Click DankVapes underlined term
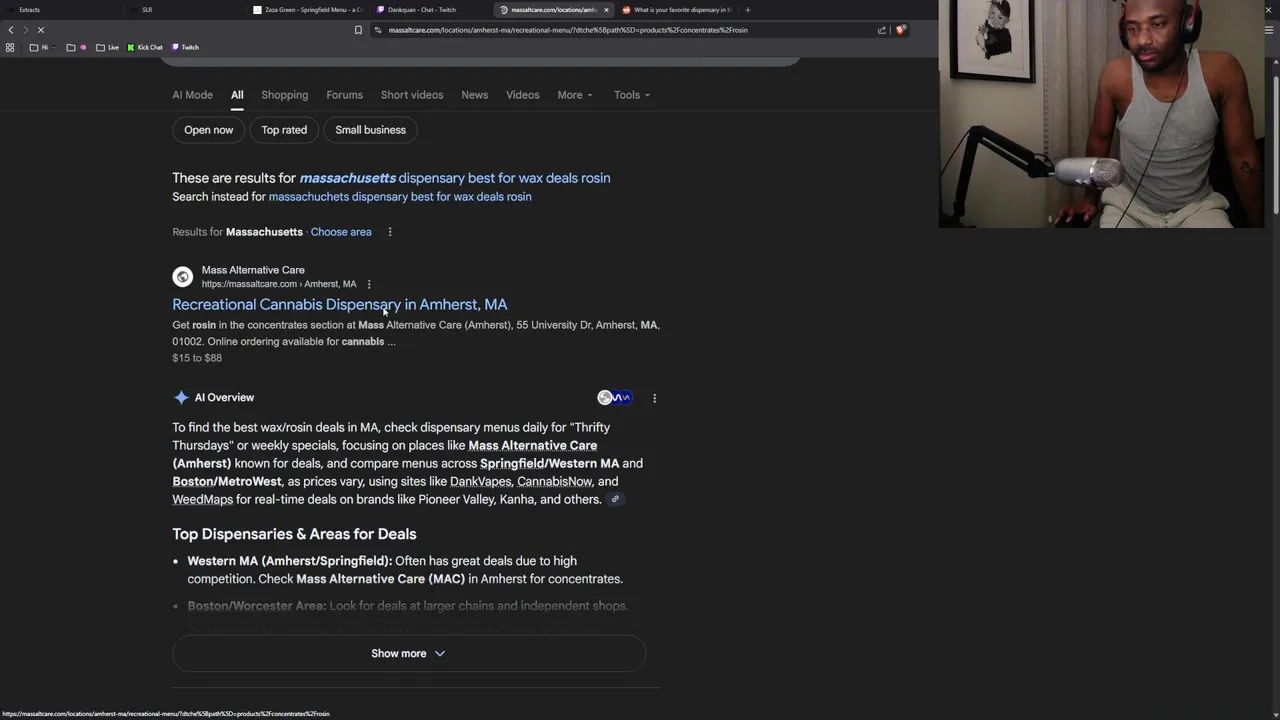Image resolution: width=1280 pixels, height=720 pixels. coord(480,482)
